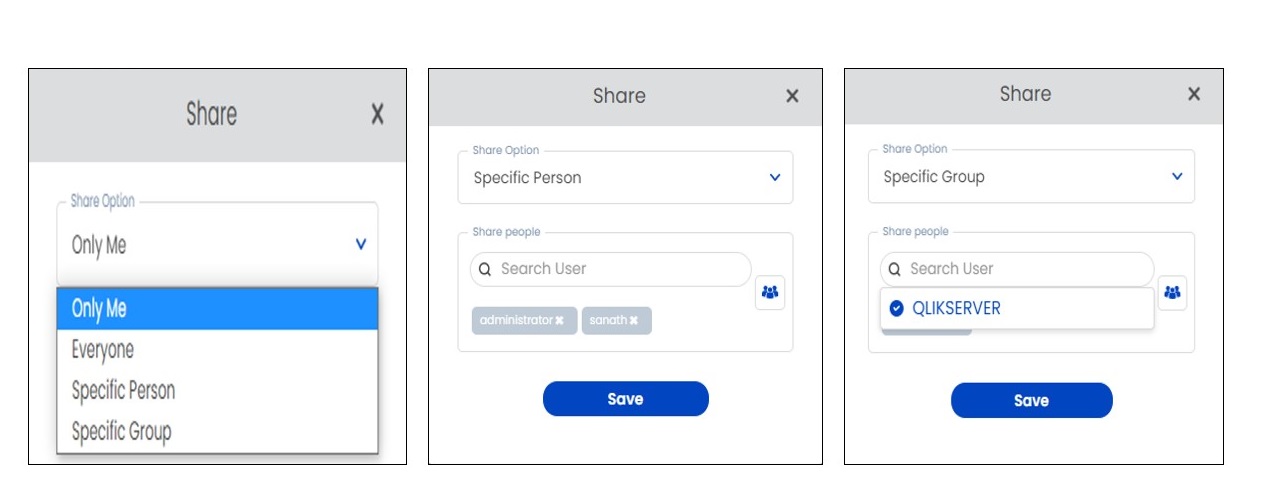Save the Specific Group sharing settings

(1031, 400)
